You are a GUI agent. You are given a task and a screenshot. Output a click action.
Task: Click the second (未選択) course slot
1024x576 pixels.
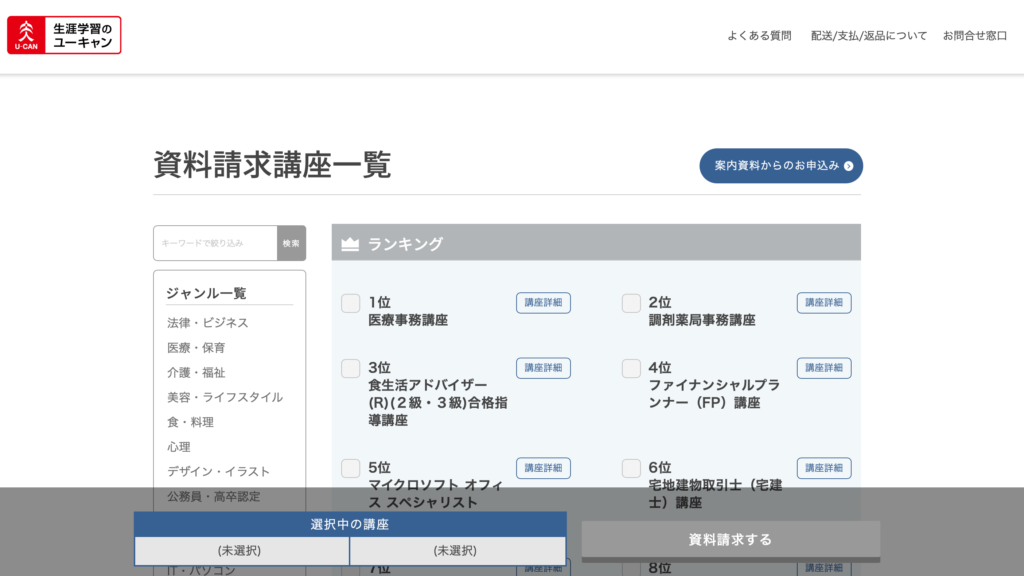[x=458, y=551]
